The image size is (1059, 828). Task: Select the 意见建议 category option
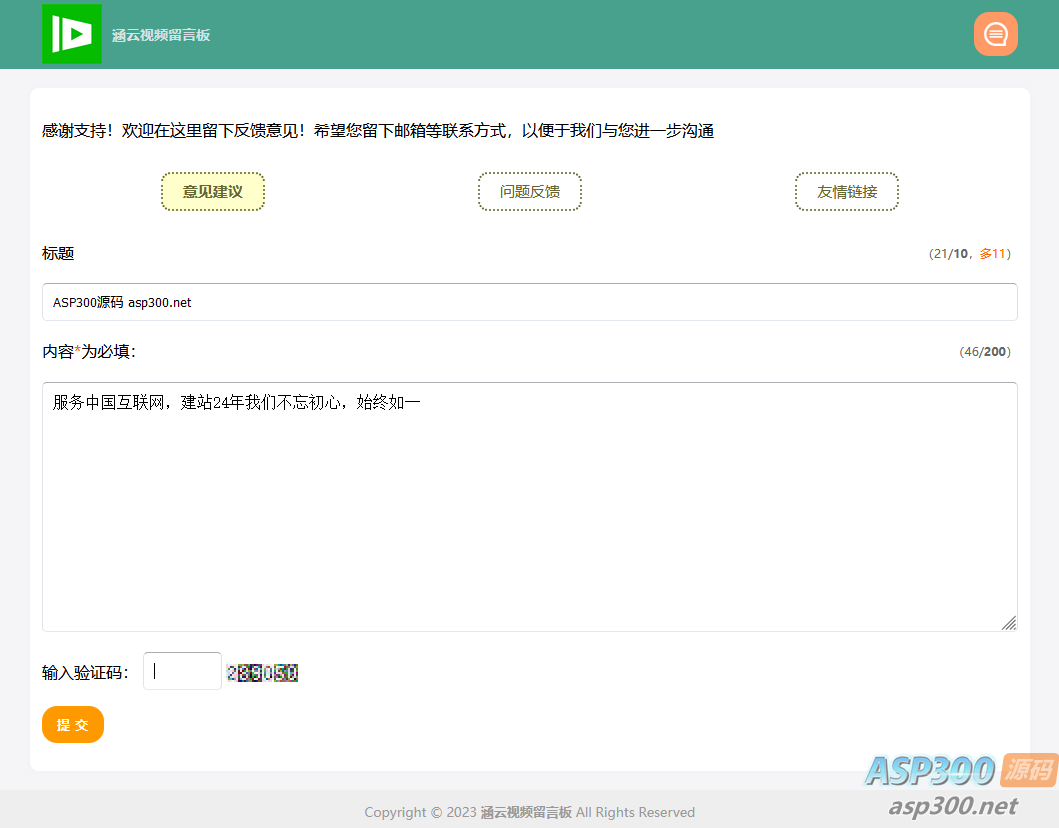[x=213, y=192]
